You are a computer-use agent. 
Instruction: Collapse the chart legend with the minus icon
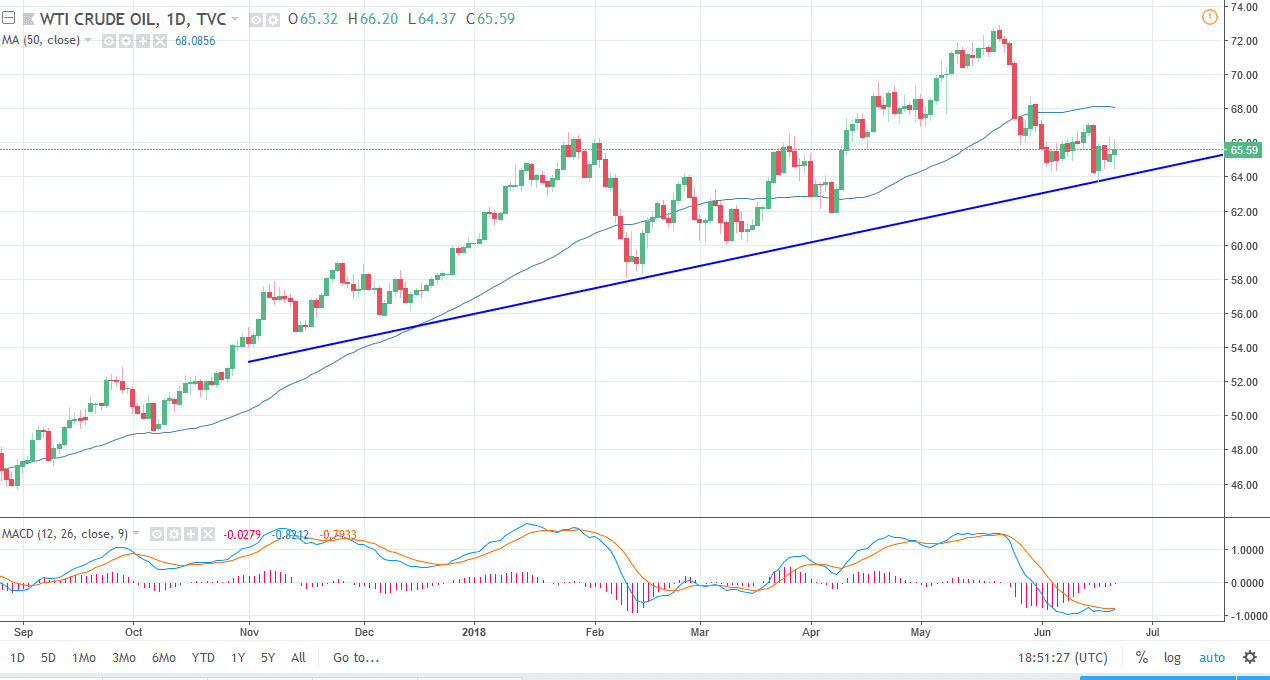[8, 17]
